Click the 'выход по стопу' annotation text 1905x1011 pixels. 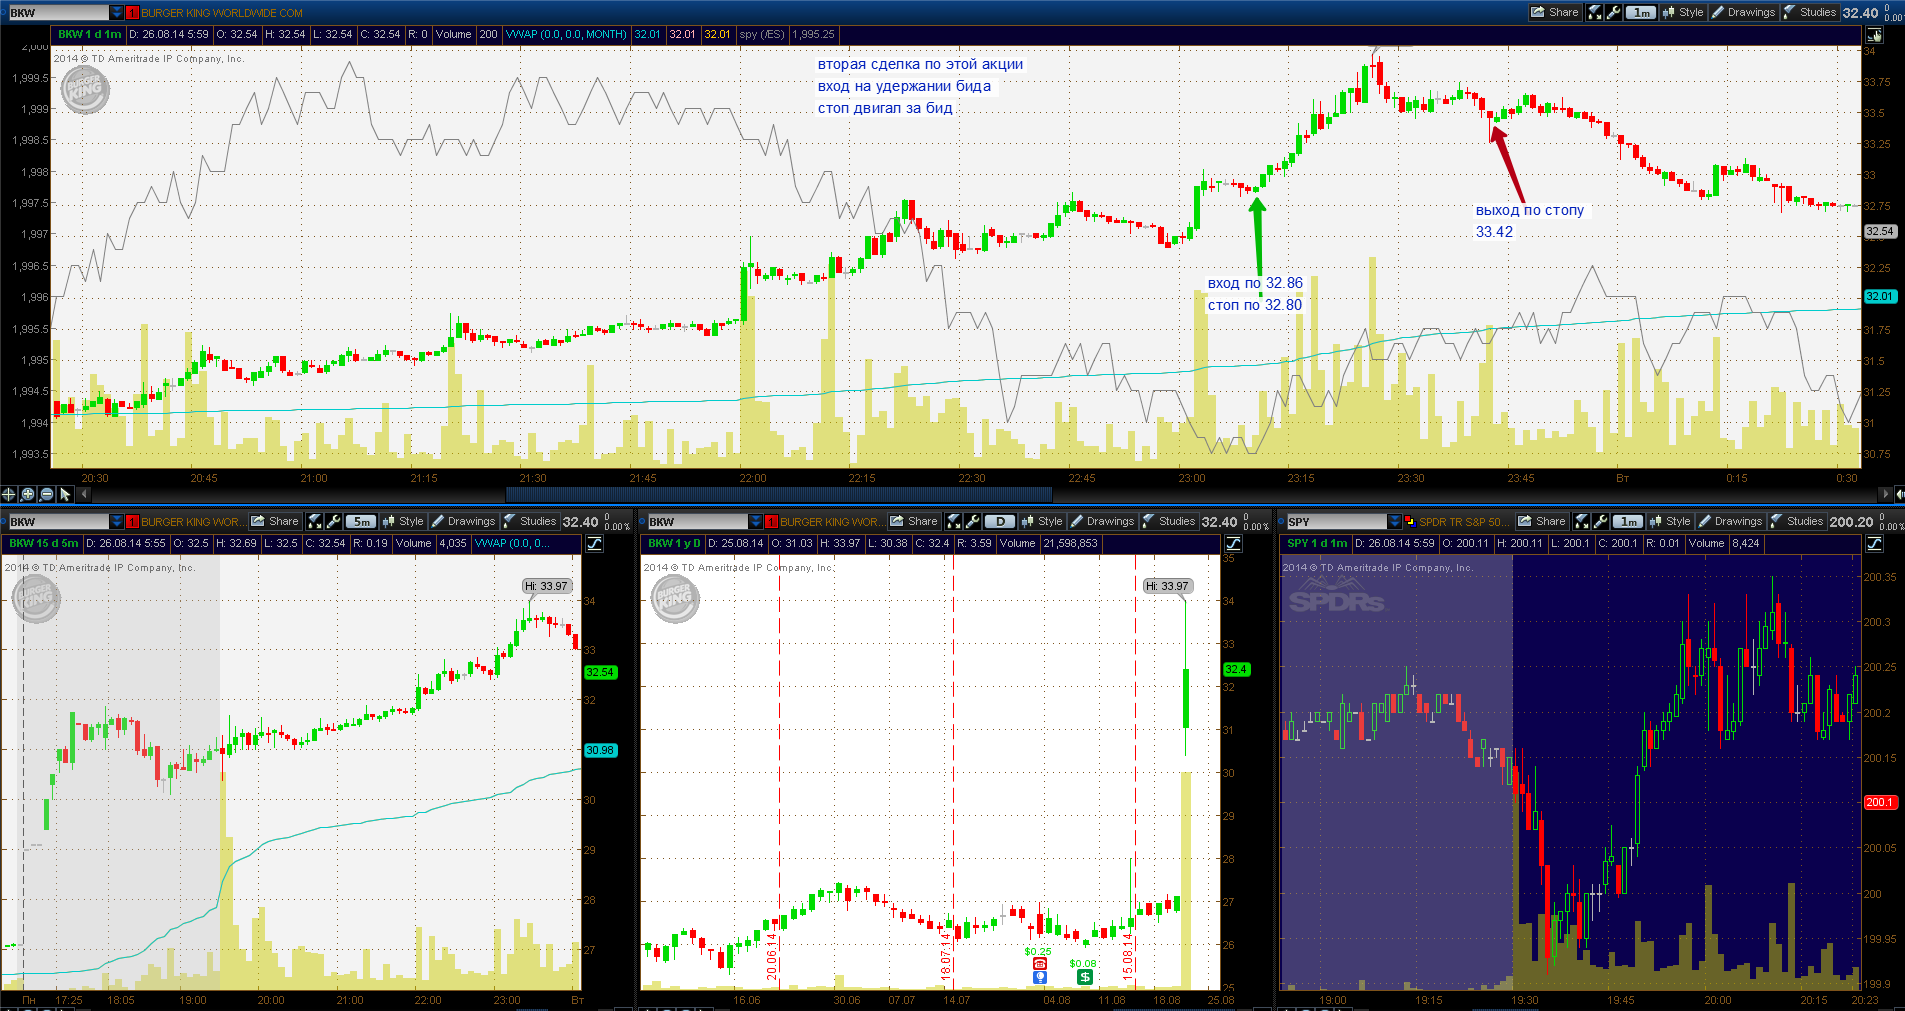(1530, 210)
